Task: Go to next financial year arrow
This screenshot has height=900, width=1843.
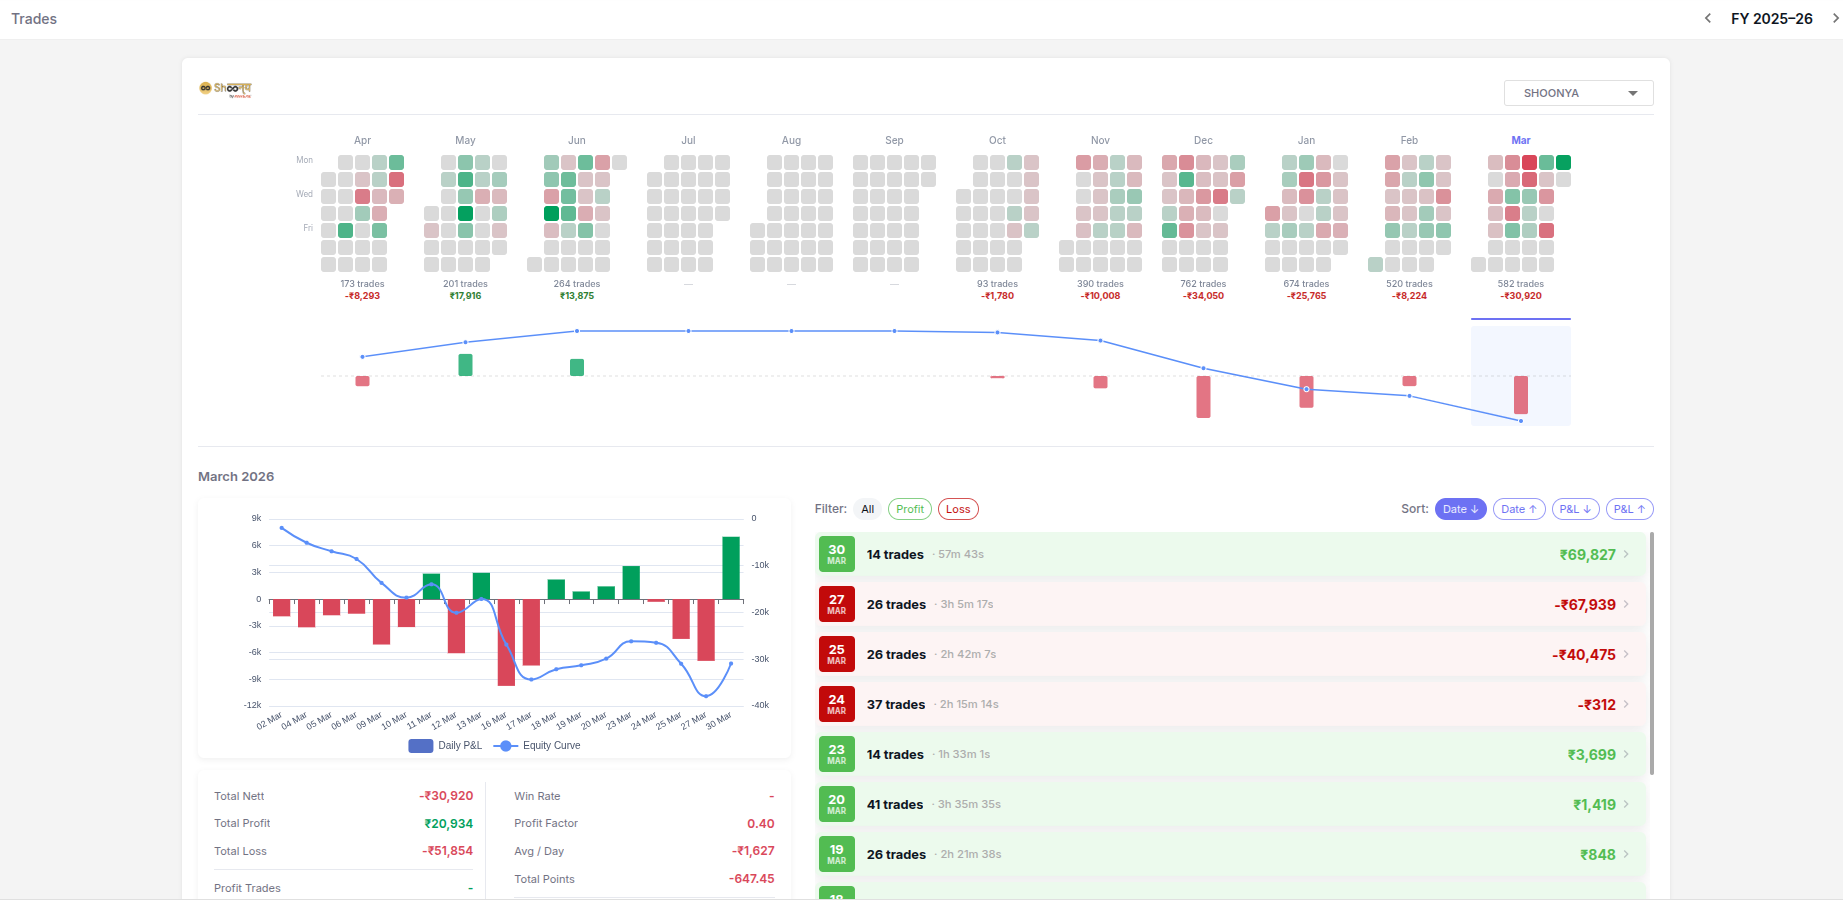Action: point(1835,18)
